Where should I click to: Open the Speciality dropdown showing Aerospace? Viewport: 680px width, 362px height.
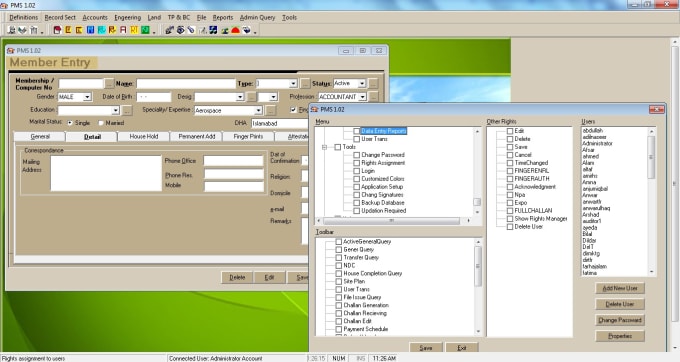[258, 111]
